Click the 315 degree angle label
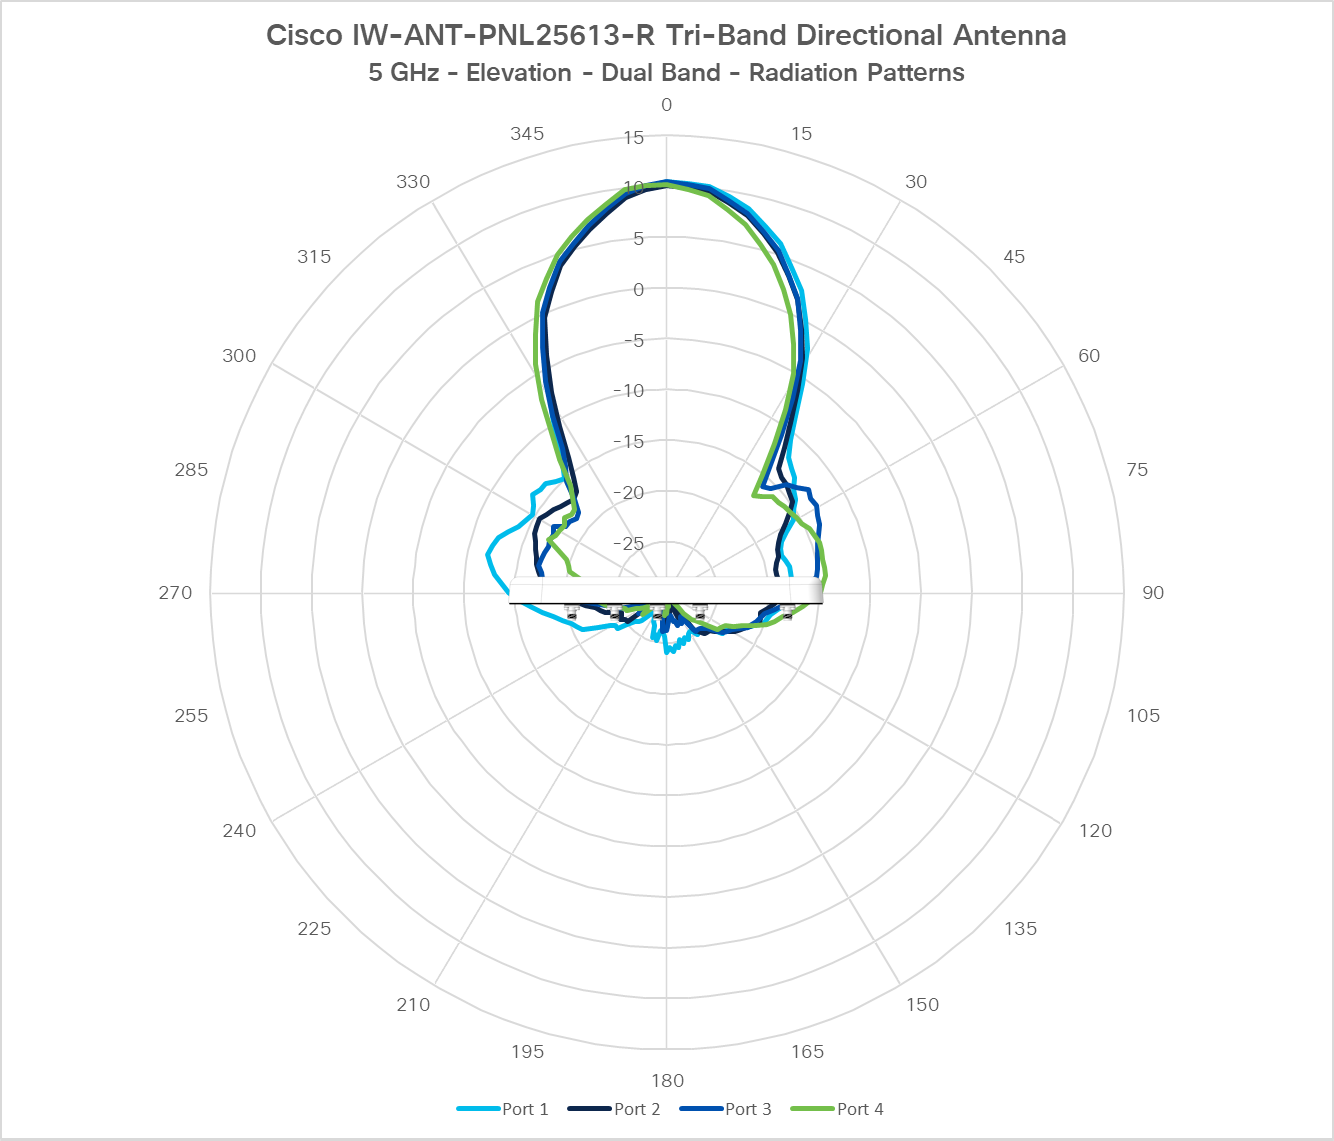The width and height of the screenshot is (1334, 1141). [314, 257]
